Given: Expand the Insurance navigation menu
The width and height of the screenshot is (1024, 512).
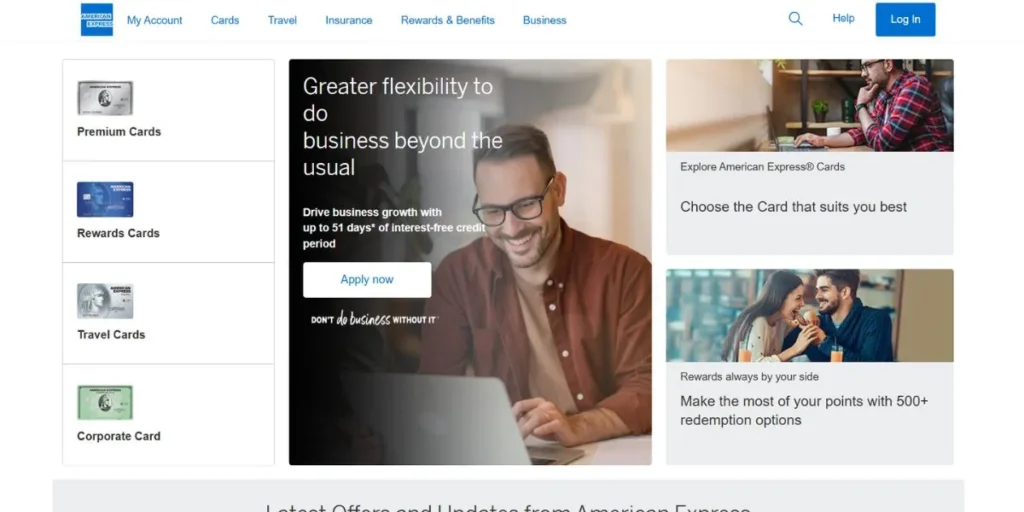Looking at the screenshot, I should point(349,20).
